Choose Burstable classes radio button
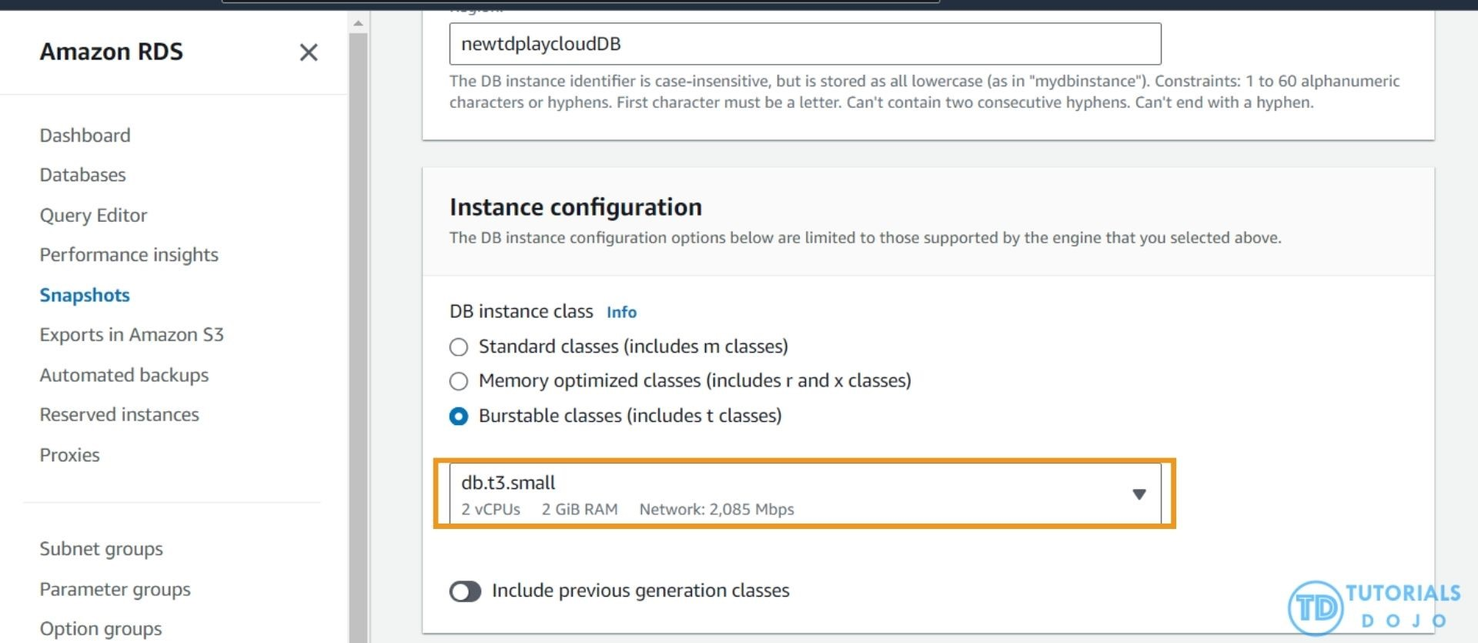Viewport: 1478px width, 643px height. tap(459, 416)
